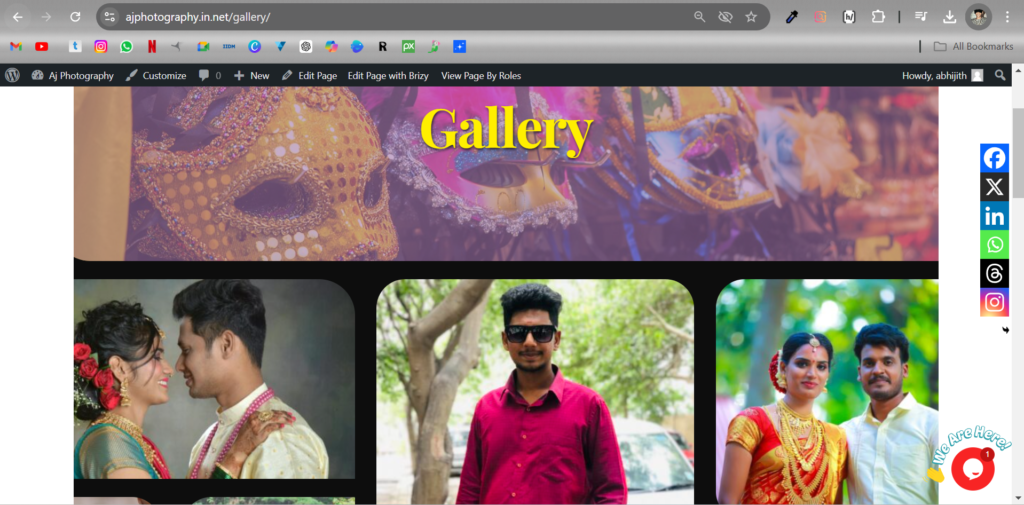Open the YouTube bookmark
The width and height of the screenshot is (1024, 505).
42,46
